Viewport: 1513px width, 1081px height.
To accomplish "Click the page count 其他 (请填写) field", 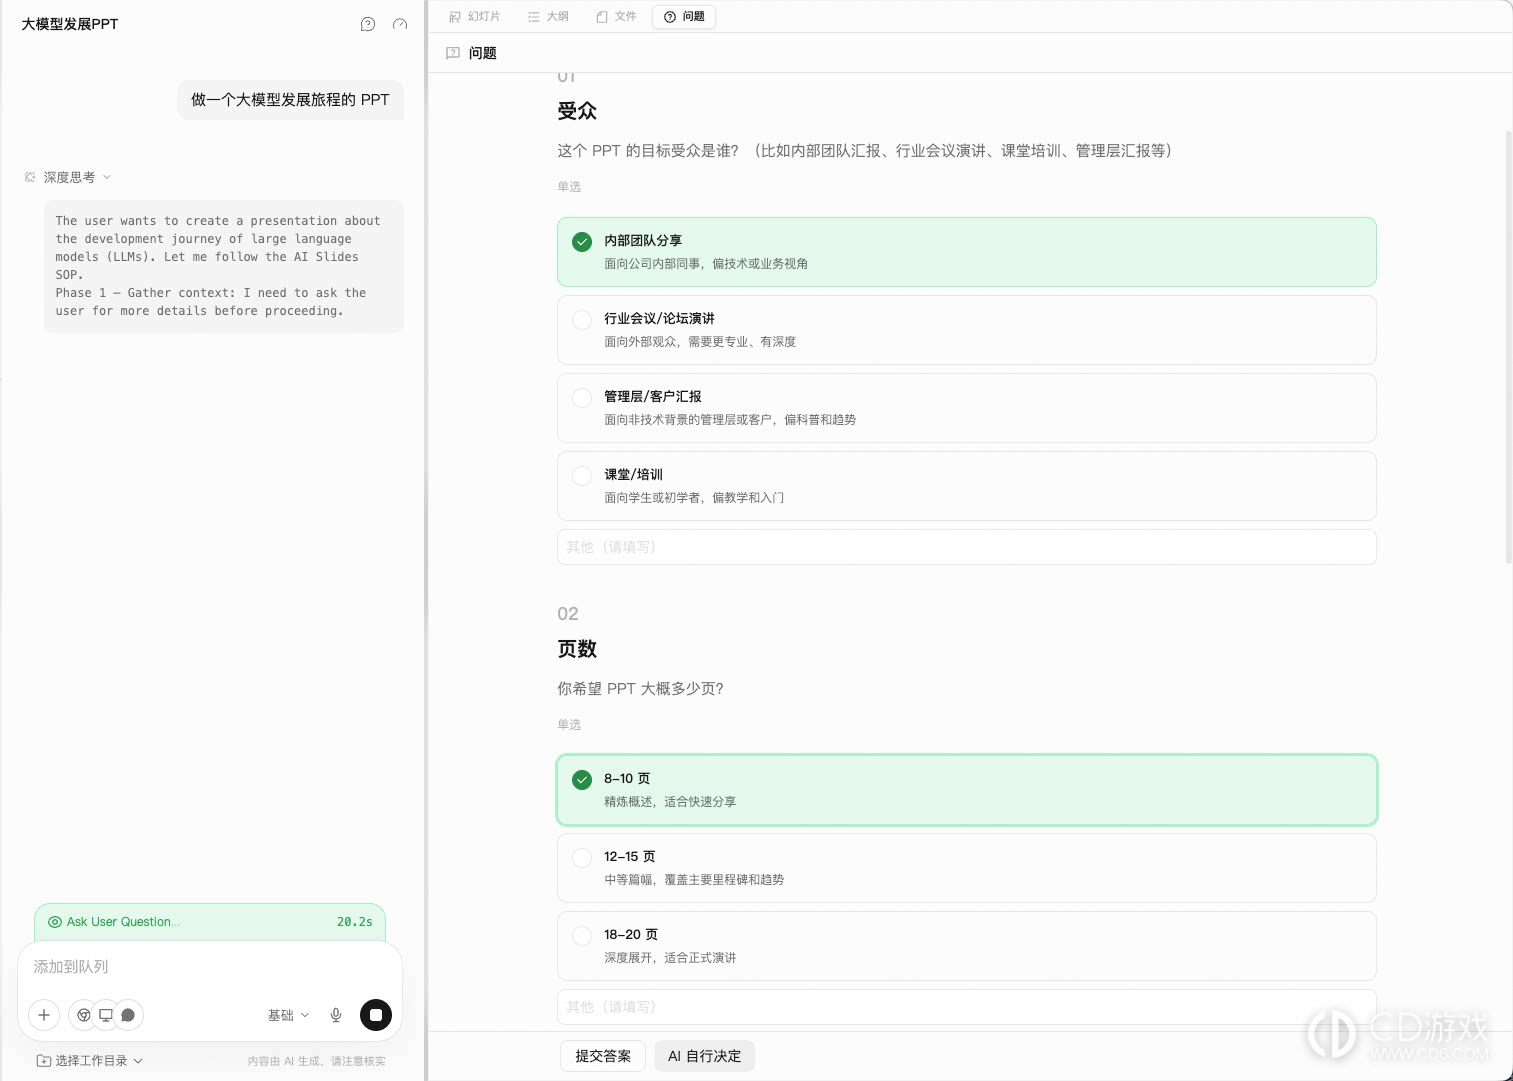I will 967,1007.
